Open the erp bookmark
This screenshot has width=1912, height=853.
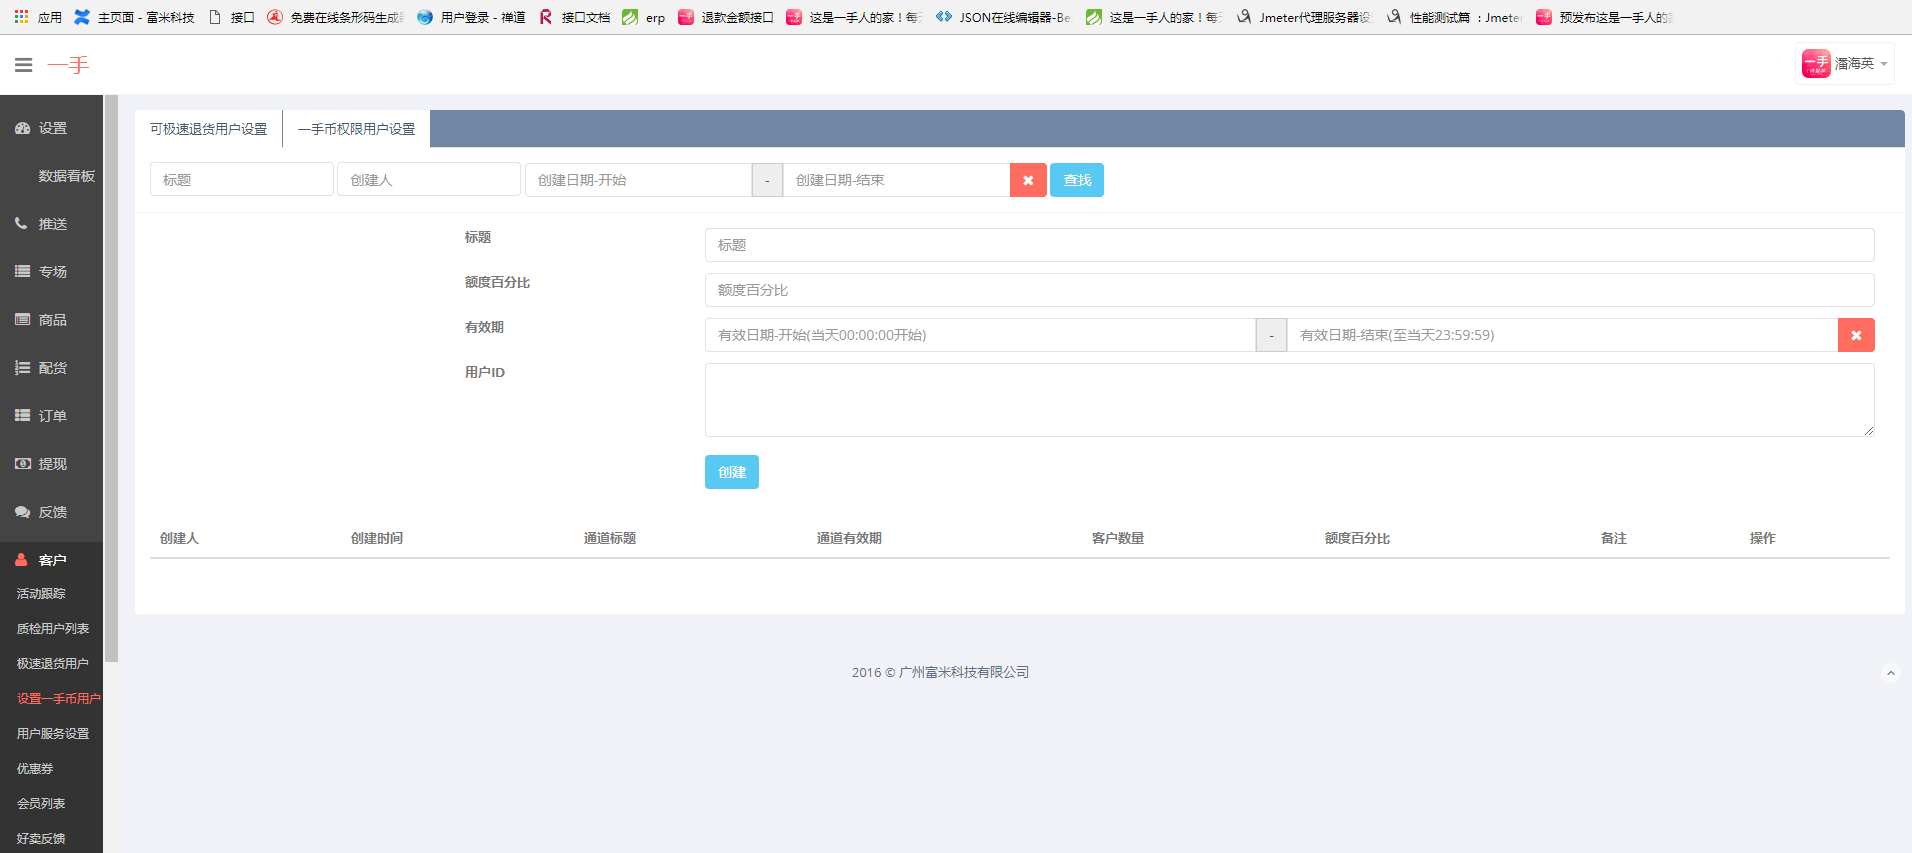[644, 17]
